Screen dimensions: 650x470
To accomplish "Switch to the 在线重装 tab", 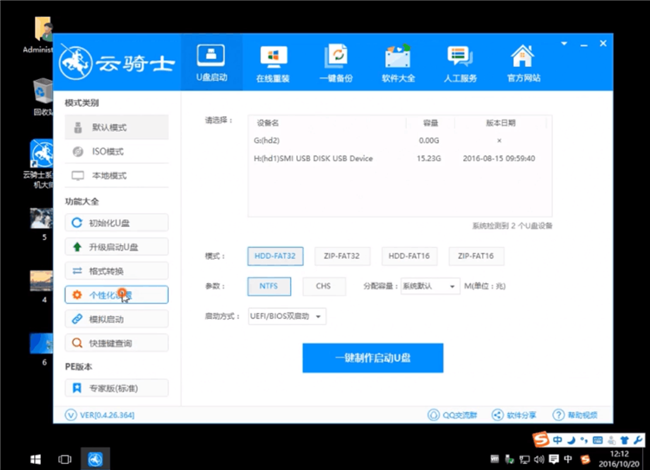I will click(273, 63).
